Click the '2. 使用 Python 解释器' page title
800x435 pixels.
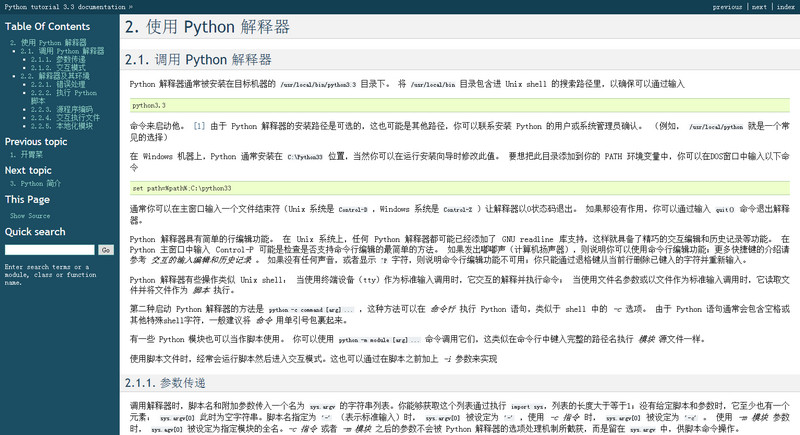(x=207, y=27)
